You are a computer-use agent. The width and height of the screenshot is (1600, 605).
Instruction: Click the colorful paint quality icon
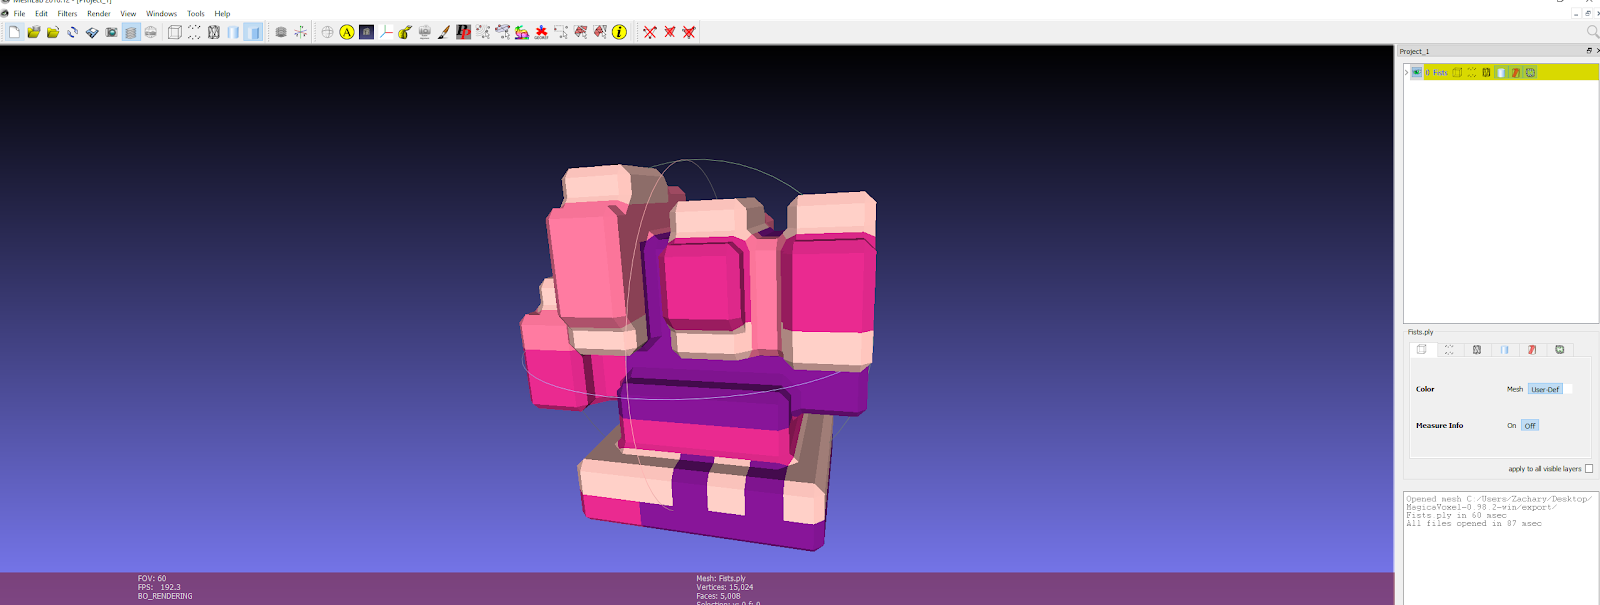click(x=522, y=32)
